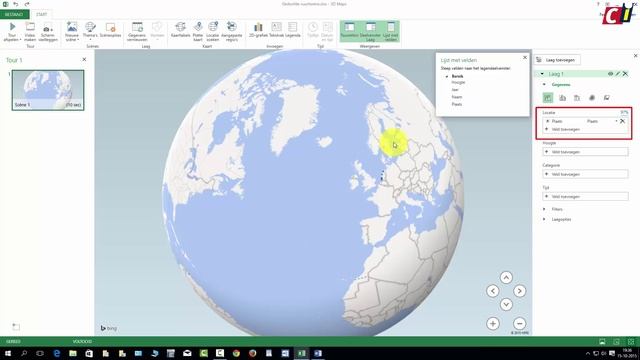Click Video maken in the ribbon
This screenshot has height=360, width=640.
coord(30,32)
